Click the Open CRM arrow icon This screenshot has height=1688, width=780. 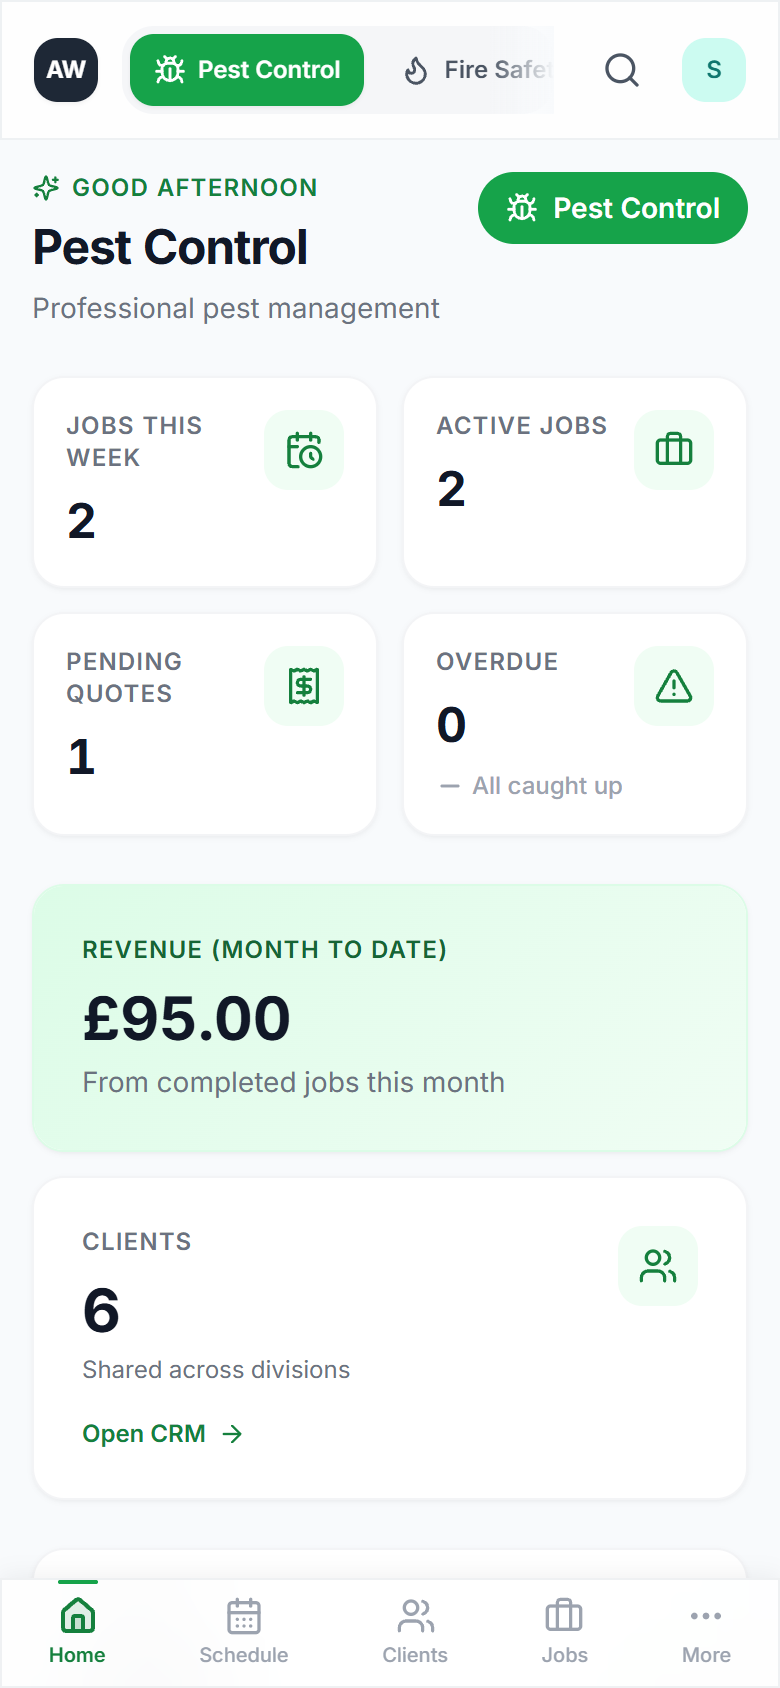point(233,1434)
